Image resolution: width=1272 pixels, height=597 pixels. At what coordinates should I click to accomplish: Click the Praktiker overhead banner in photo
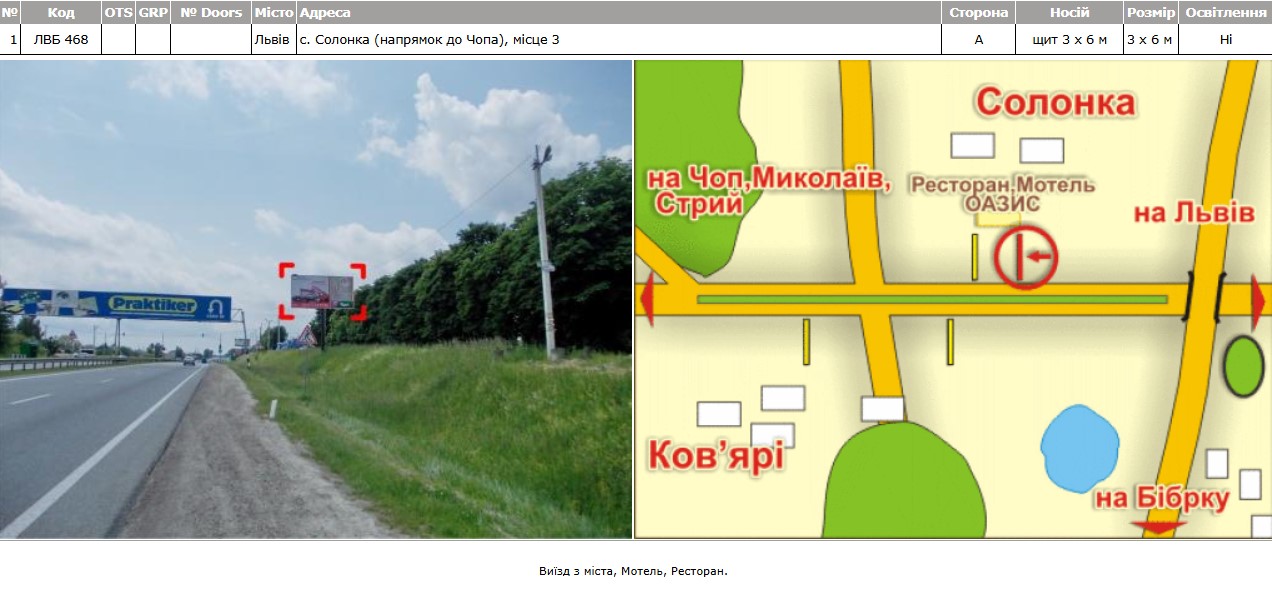pos(118,304)
